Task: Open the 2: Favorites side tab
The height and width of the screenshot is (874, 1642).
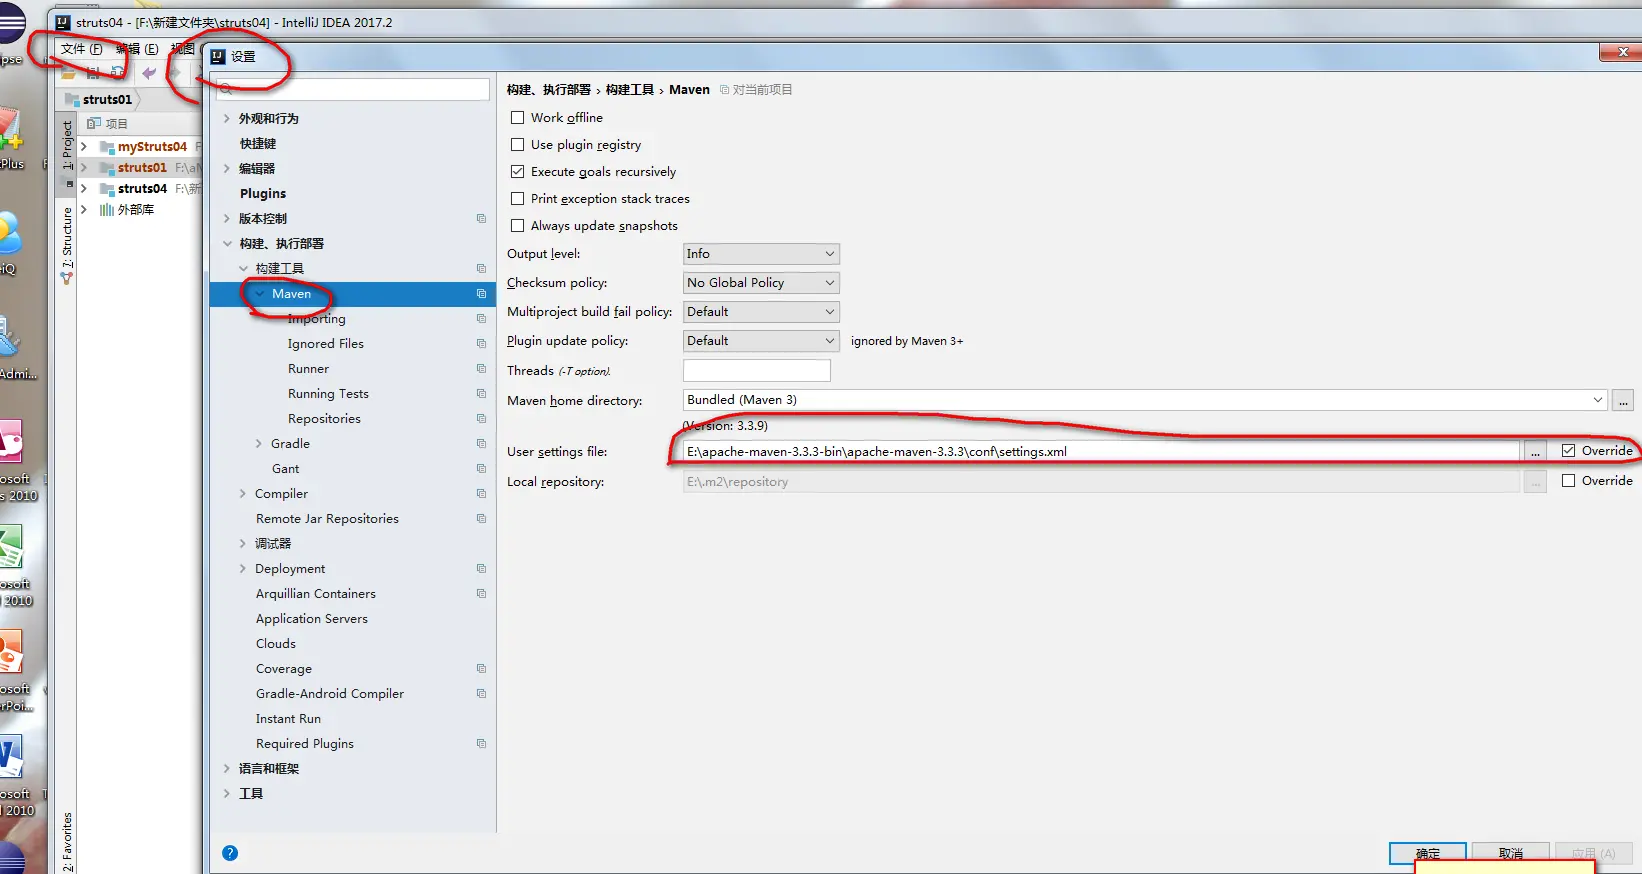Action: tap(68, 842)
